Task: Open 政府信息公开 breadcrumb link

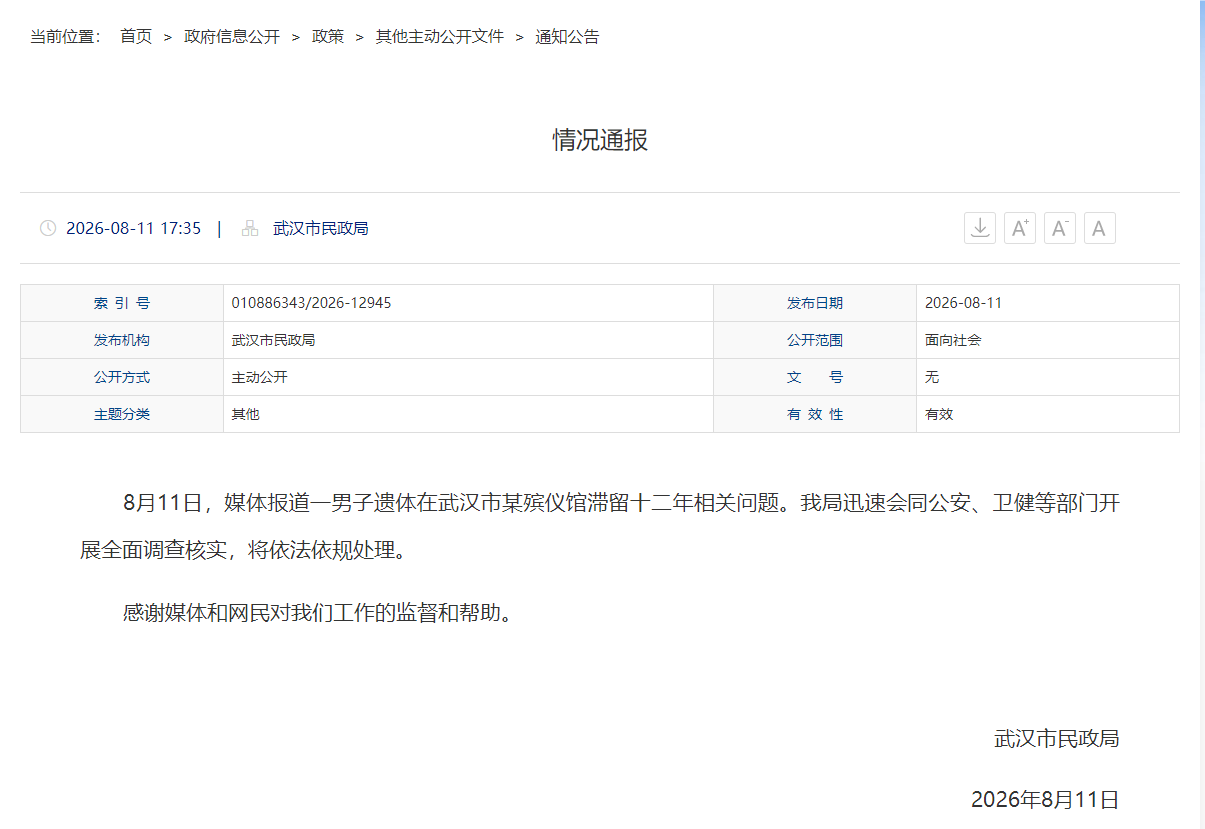Action: click(232, 37)
